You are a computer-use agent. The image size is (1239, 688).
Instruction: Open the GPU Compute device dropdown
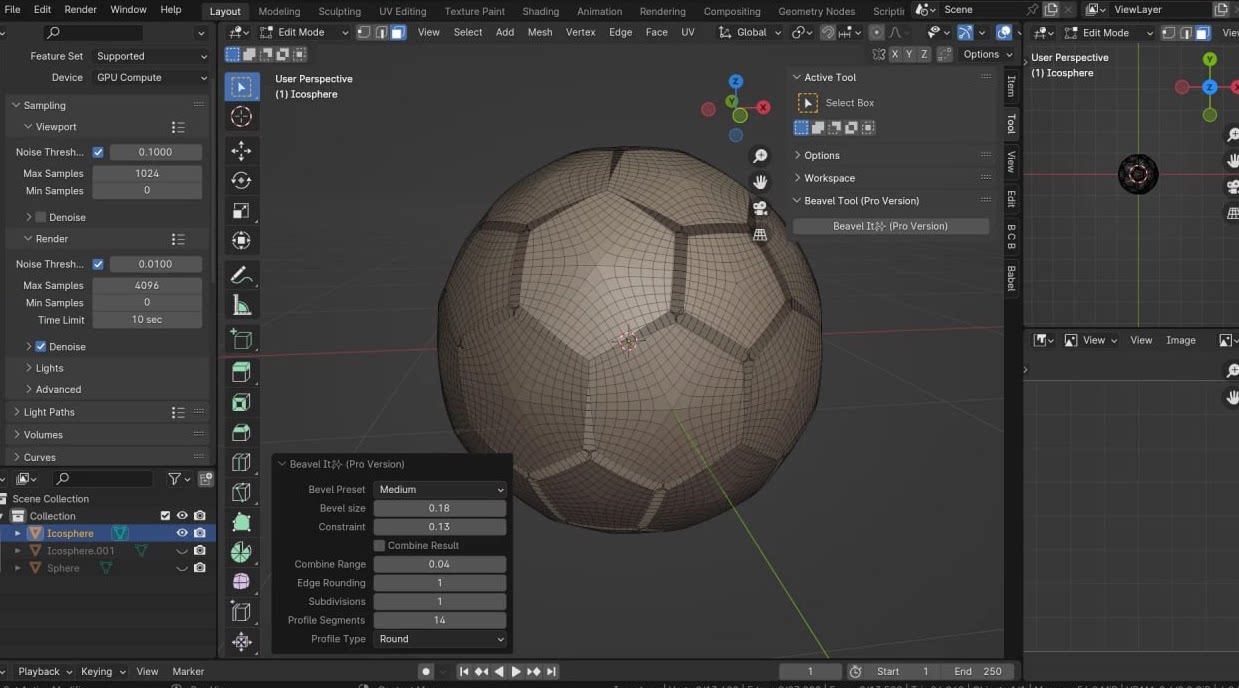[x=152, y=77]
